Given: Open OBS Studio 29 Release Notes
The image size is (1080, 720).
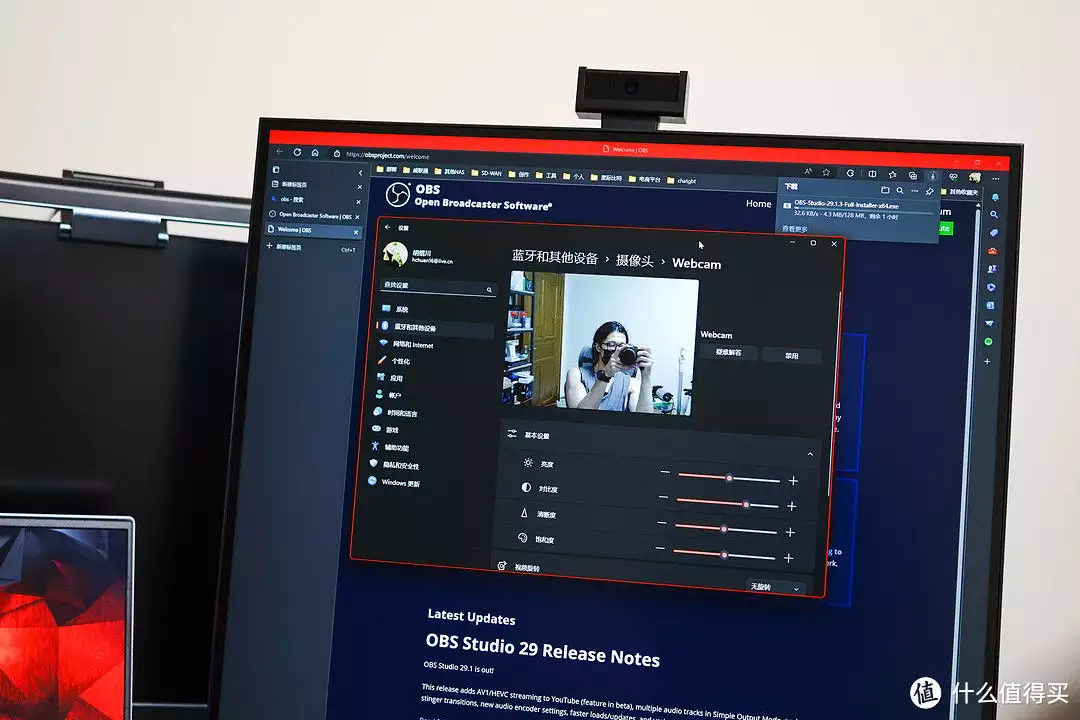Looking at the screenshot, I should (543, 650).
